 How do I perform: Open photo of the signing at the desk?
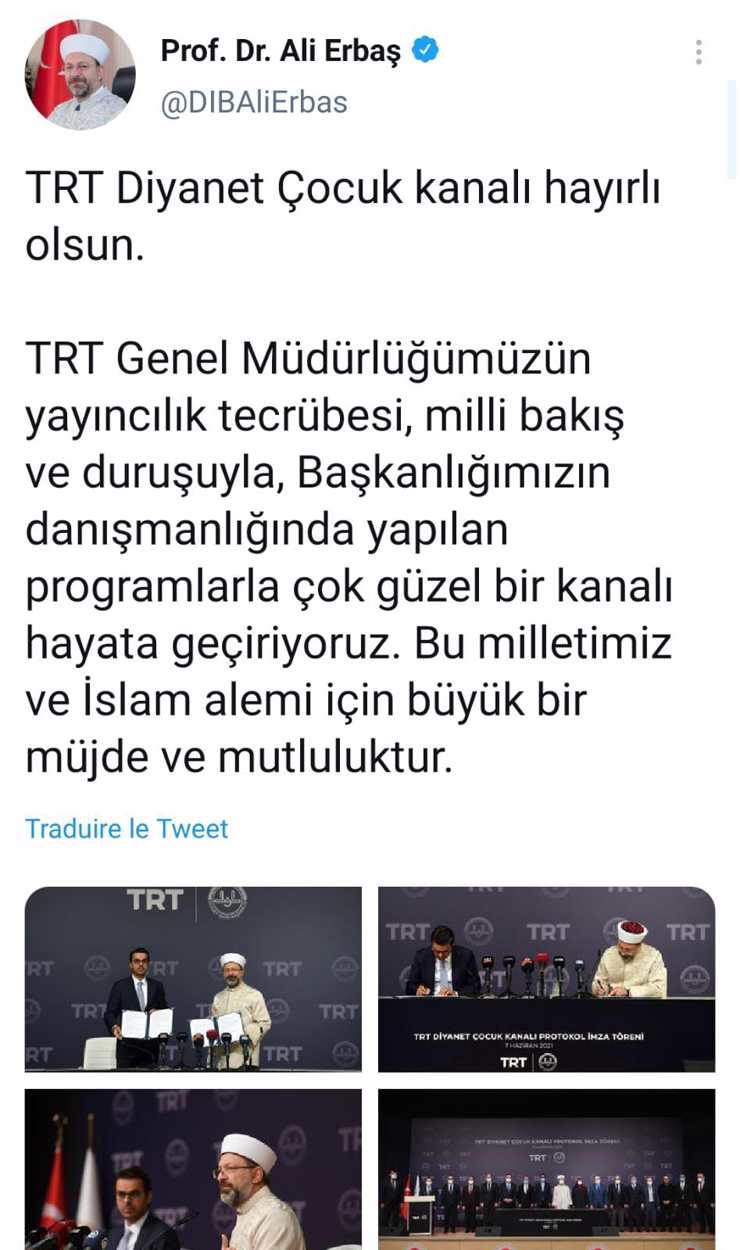(x=547, y=979)
